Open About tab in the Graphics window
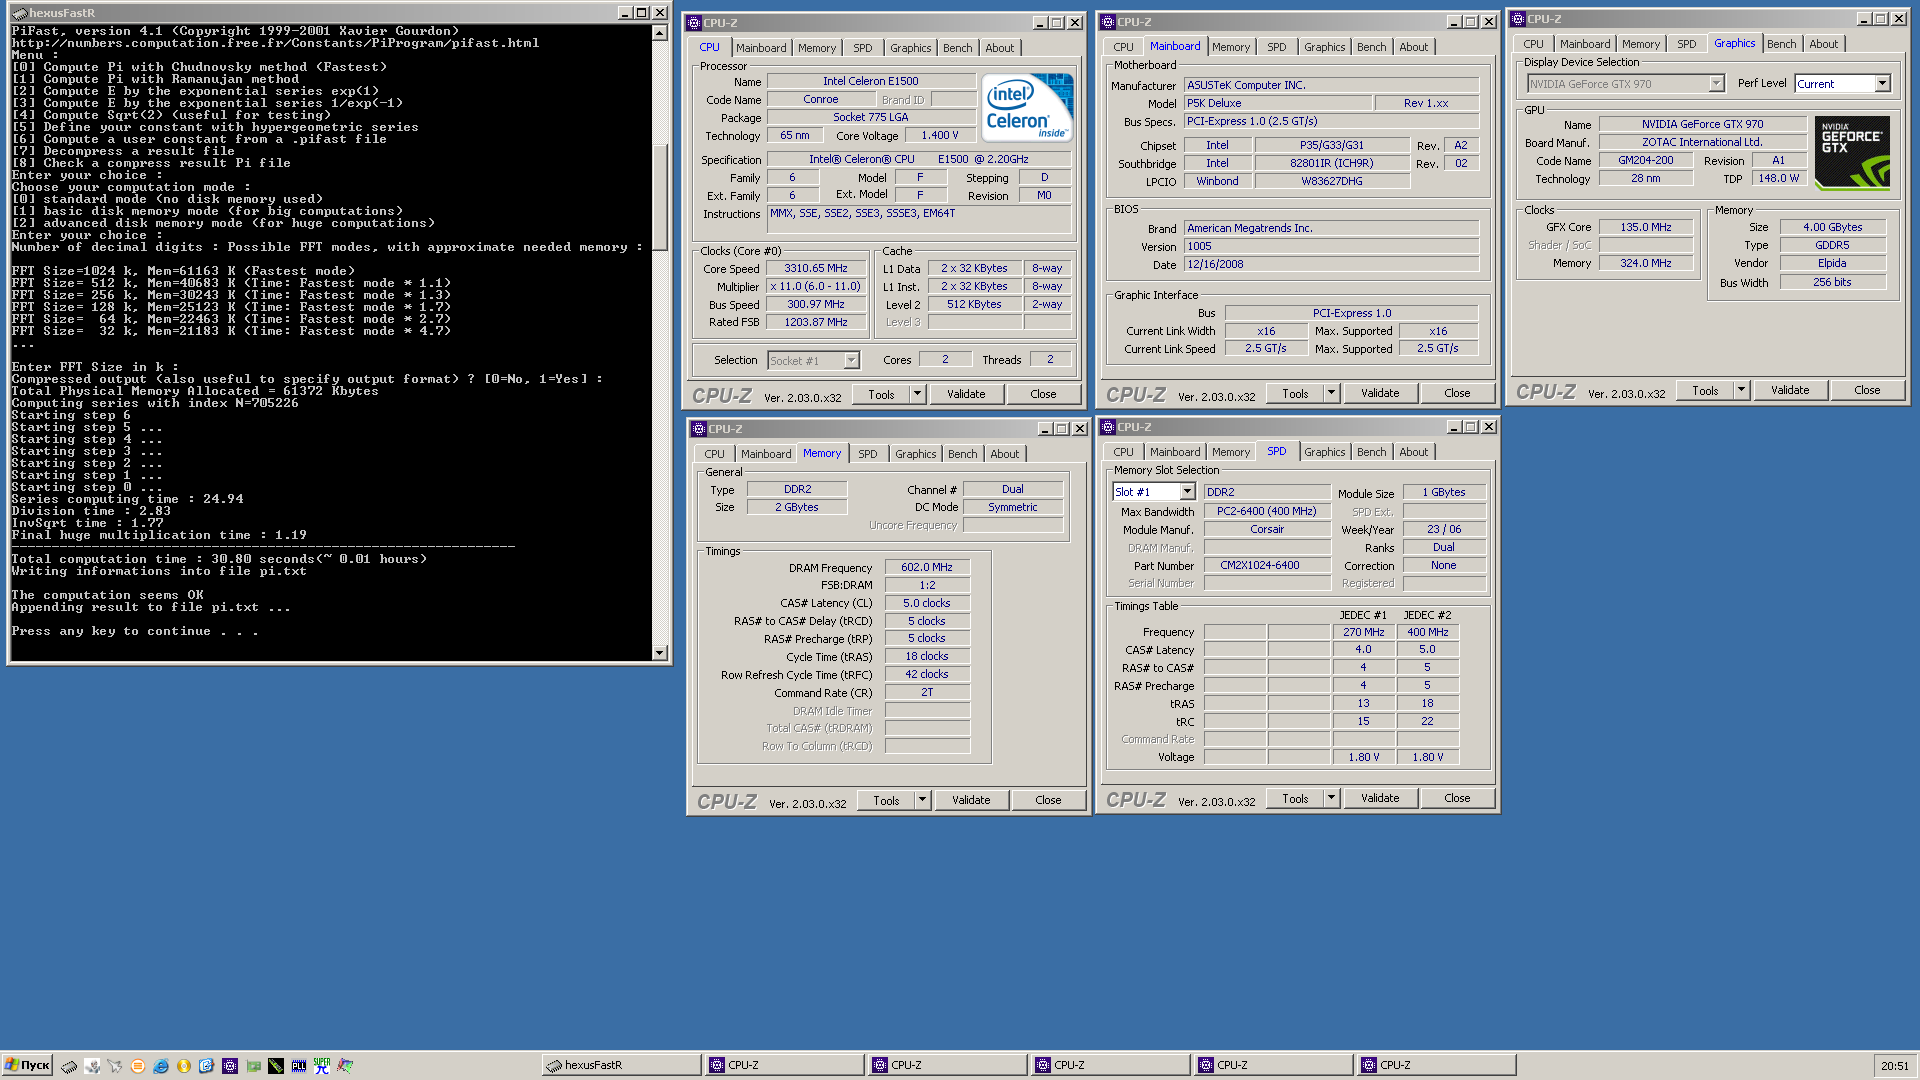Image resolution: width=1920 pixels, height=1080 pixels. (x=1823, y=44)
